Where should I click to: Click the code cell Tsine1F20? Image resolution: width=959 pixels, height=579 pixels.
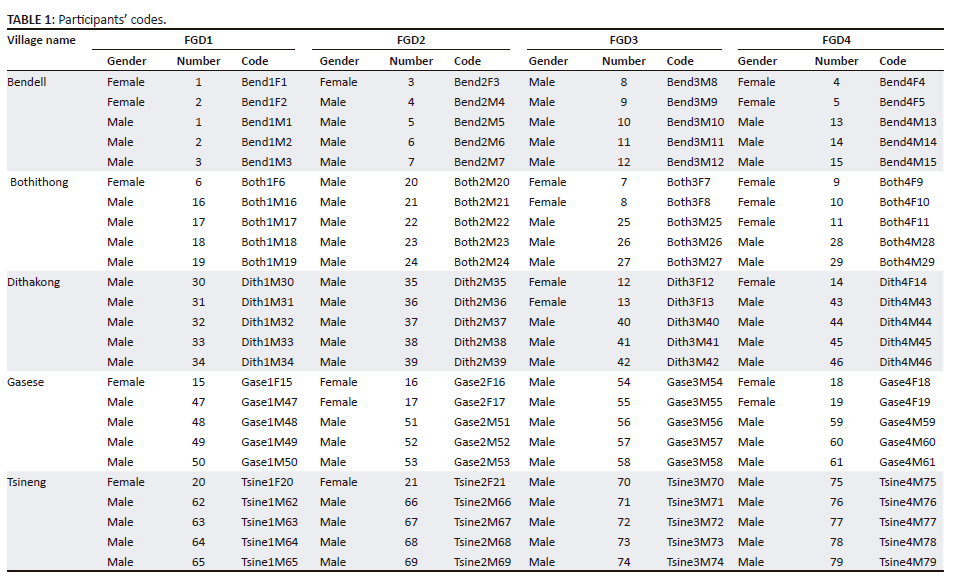tap(267, 482)
